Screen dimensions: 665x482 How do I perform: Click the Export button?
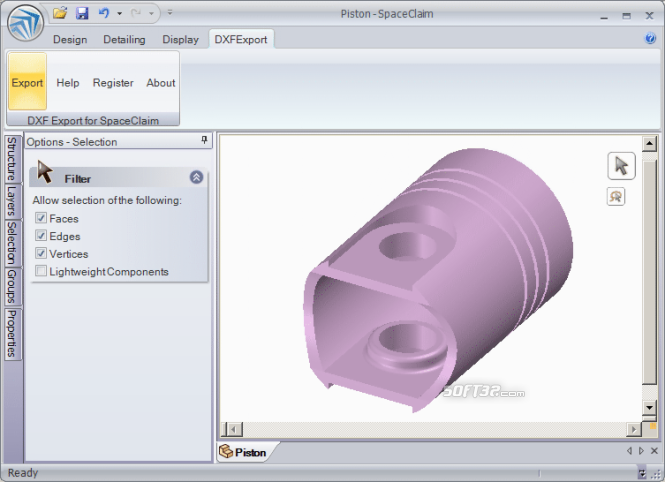coord(27,82)
